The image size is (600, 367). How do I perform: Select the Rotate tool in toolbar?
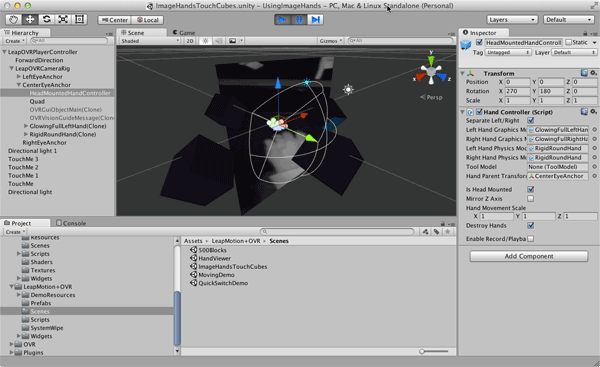click(x=46, y=20)
